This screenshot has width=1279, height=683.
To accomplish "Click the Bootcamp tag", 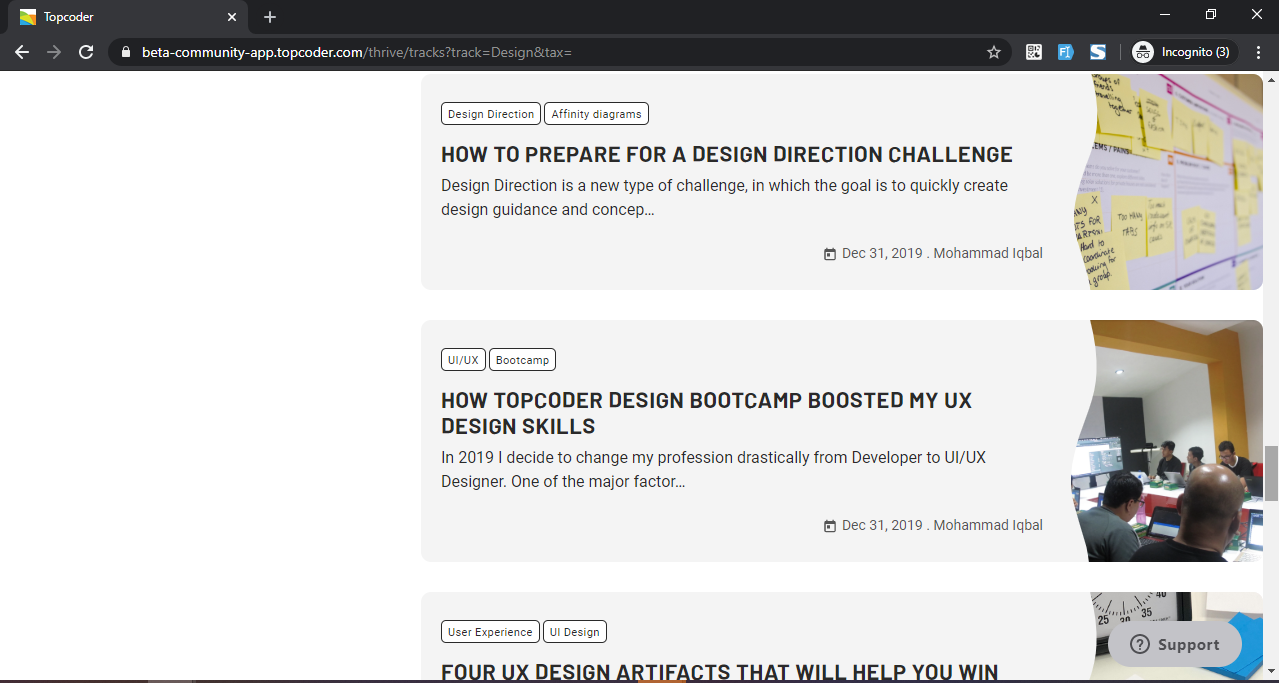I will 522,360.
